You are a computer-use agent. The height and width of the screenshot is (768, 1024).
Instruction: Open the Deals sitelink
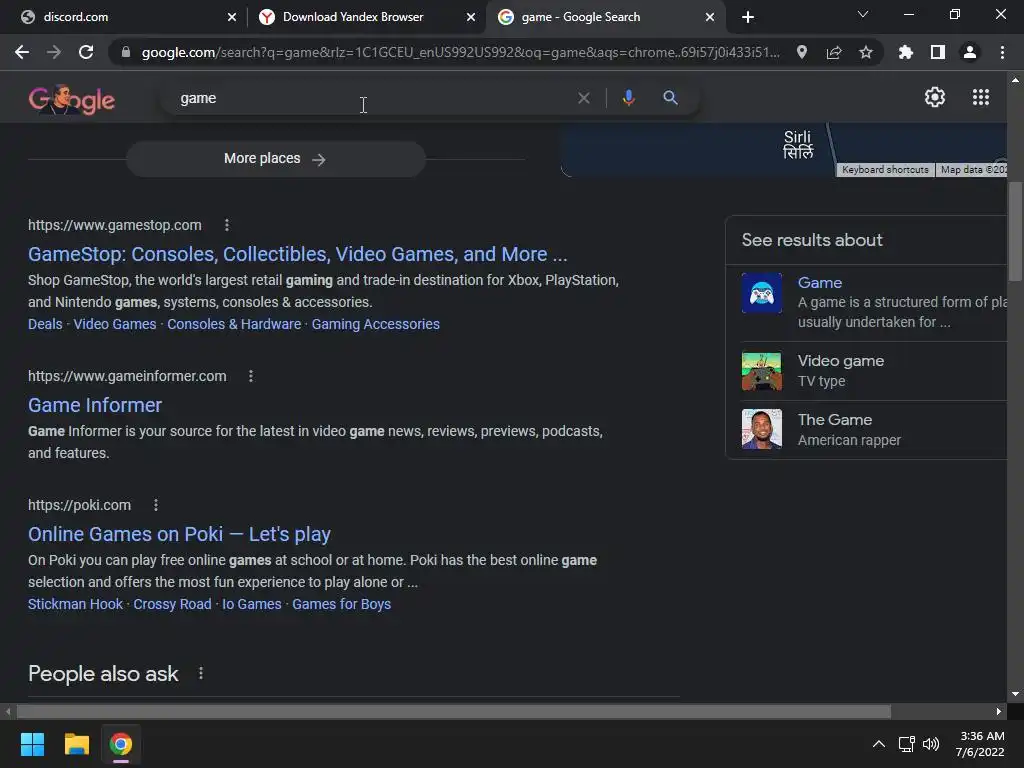click(45, 324)
